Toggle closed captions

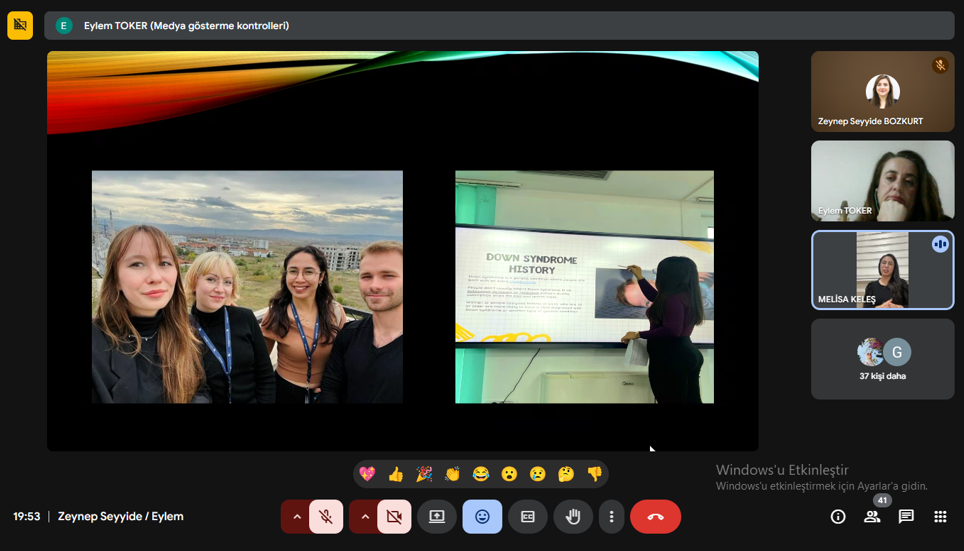click(527, 516)
